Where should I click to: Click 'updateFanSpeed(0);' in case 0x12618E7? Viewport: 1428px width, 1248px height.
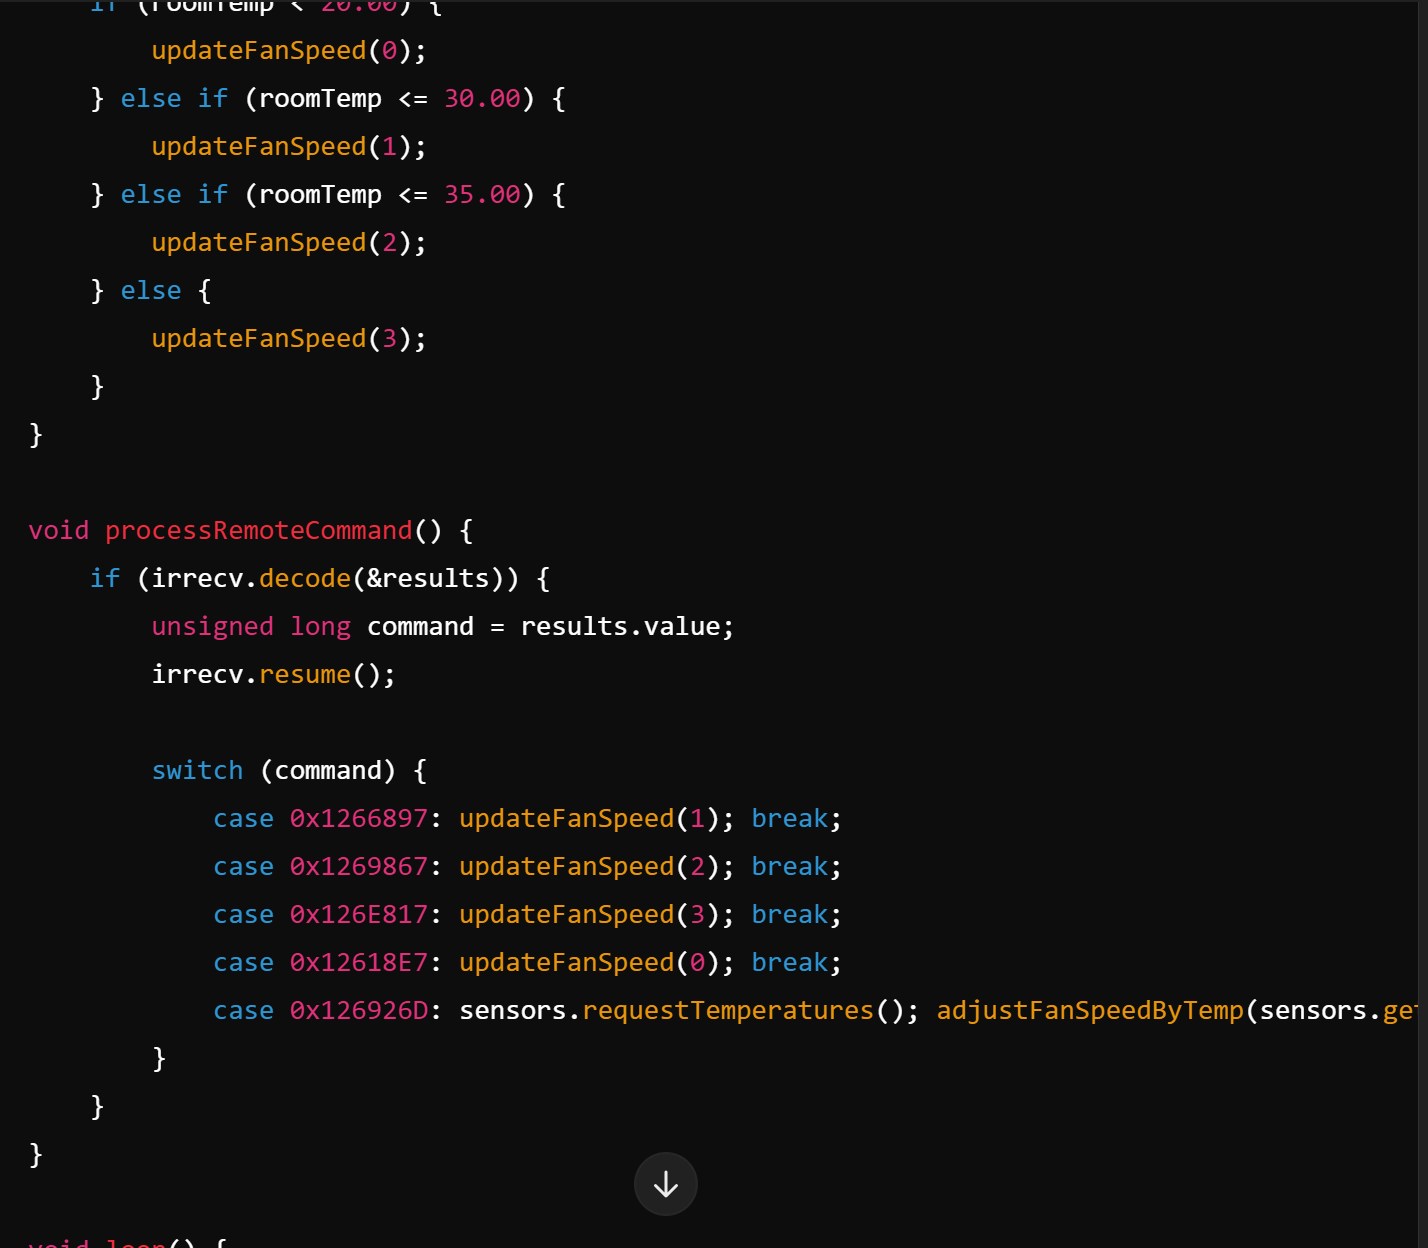coord(597,962)
